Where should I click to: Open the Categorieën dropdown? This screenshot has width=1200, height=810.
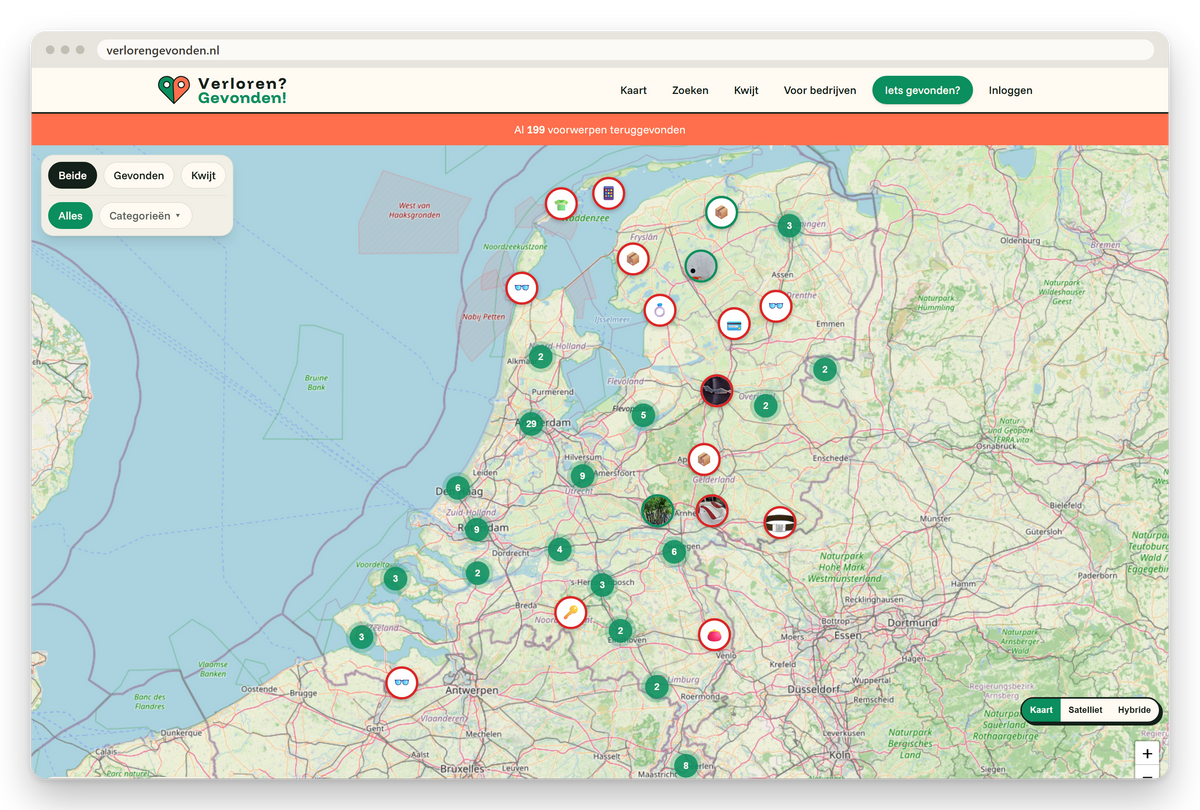tap(145, 215)
